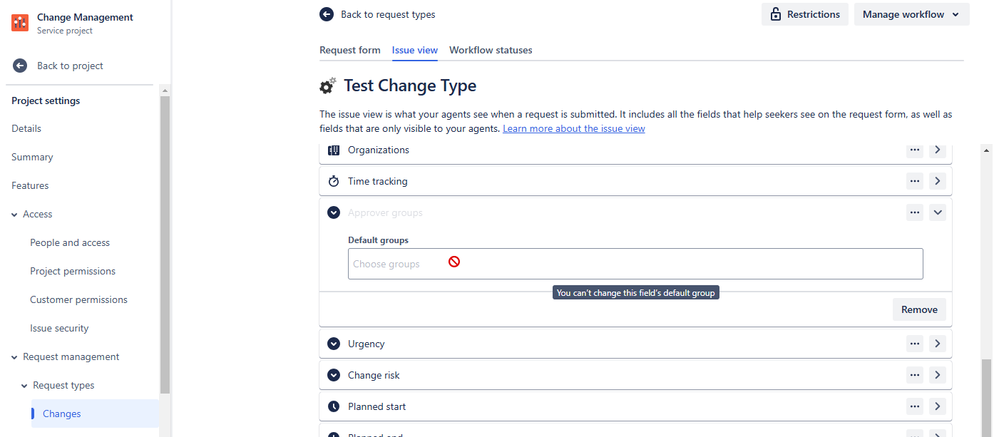
Task: Click the Organizations field icon
Action: pyautogui.click(x=334, y=150)
